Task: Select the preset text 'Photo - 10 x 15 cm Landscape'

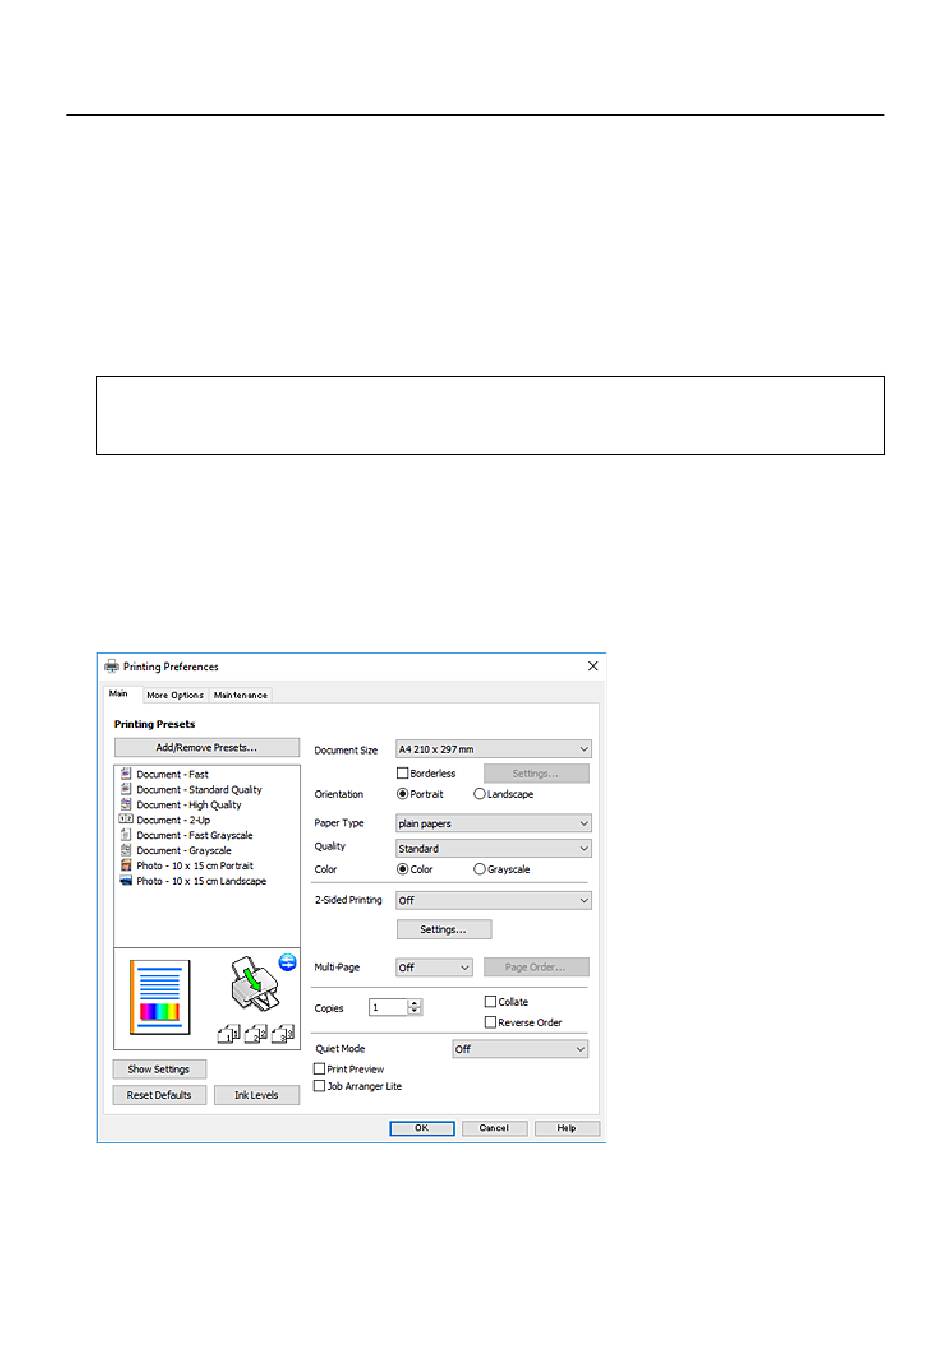Action: 201,881
